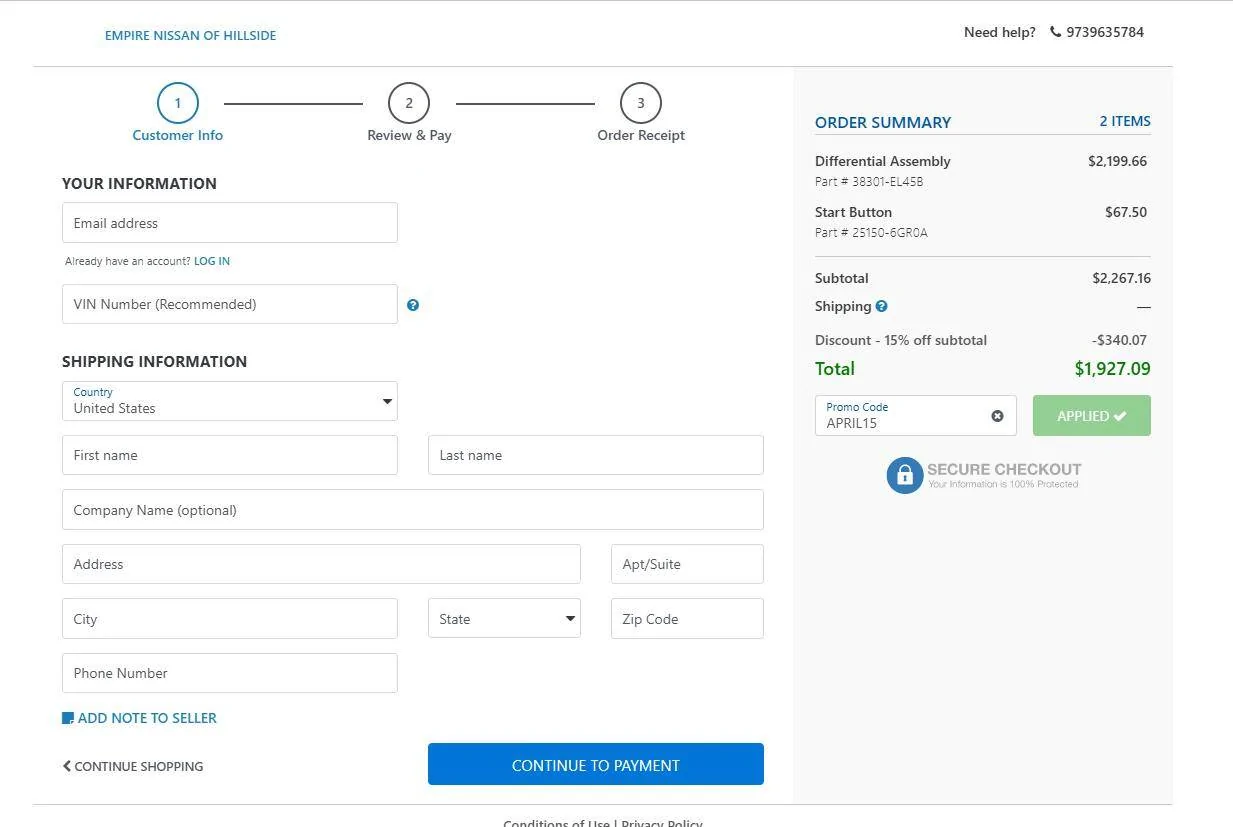Click the Shipping help question icon
This screenshot has height=827, width=1233.
pyautogui.click(x=881, y=306)
